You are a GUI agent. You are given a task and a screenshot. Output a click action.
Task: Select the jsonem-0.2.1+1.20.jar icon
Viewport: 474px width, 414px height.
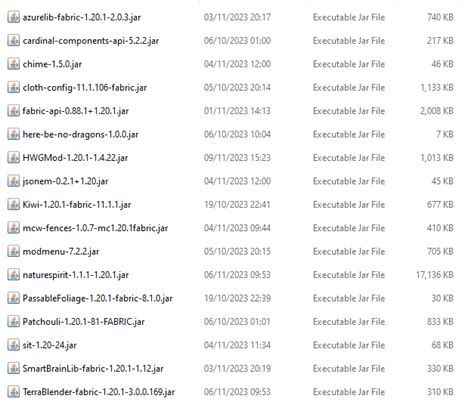[13, 181]
